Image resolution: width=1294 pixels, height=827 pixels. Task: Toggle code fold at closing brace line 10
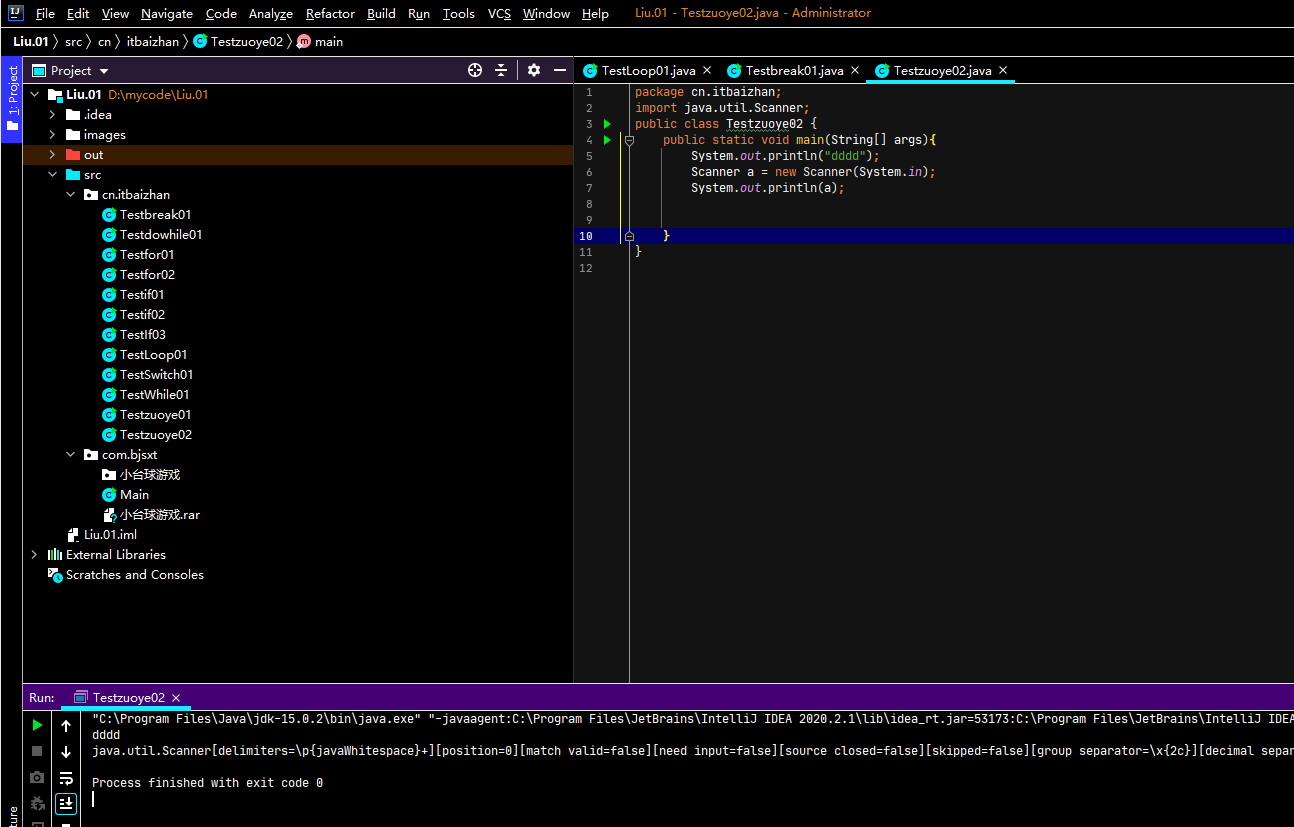click(x=629, y=236)
